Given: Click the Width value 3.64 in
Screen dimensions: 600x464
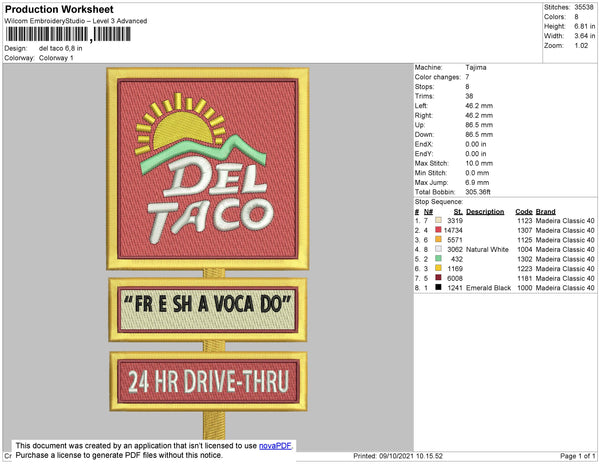Looking at the screenshot, I should pyautogui.click(x=585, y=36).
